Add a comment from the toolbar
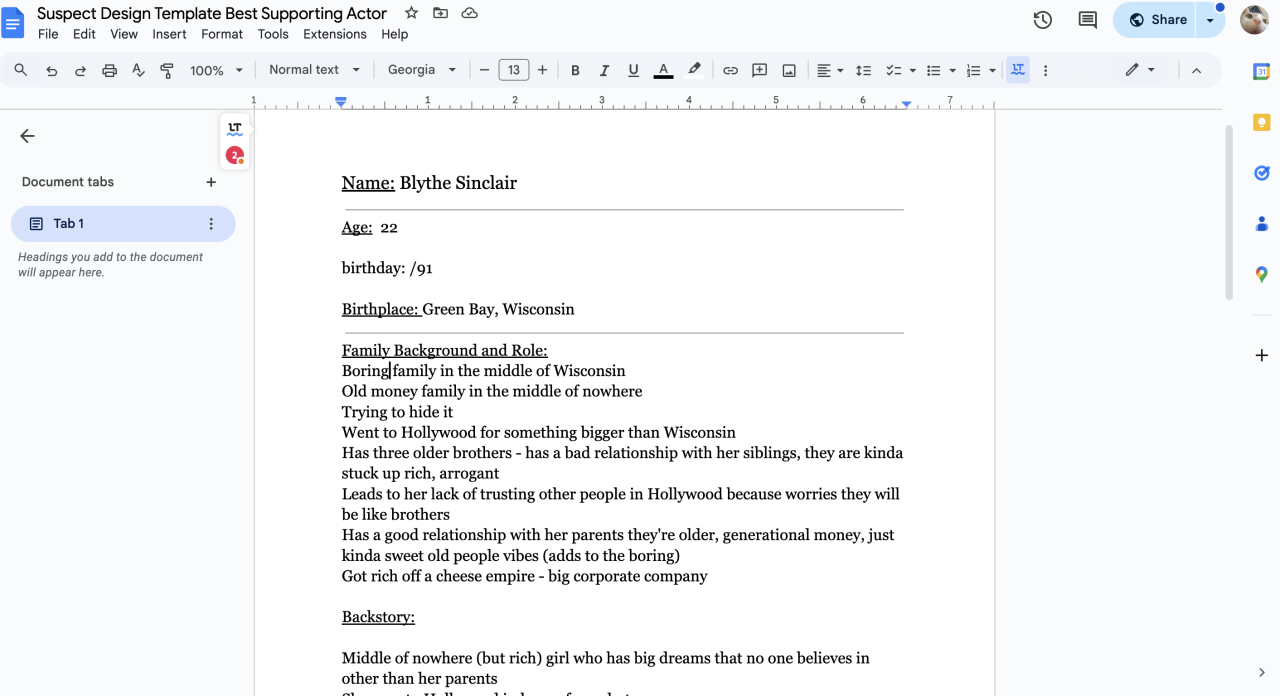This screenshot has height=696, width=1280. pos(760,70)
